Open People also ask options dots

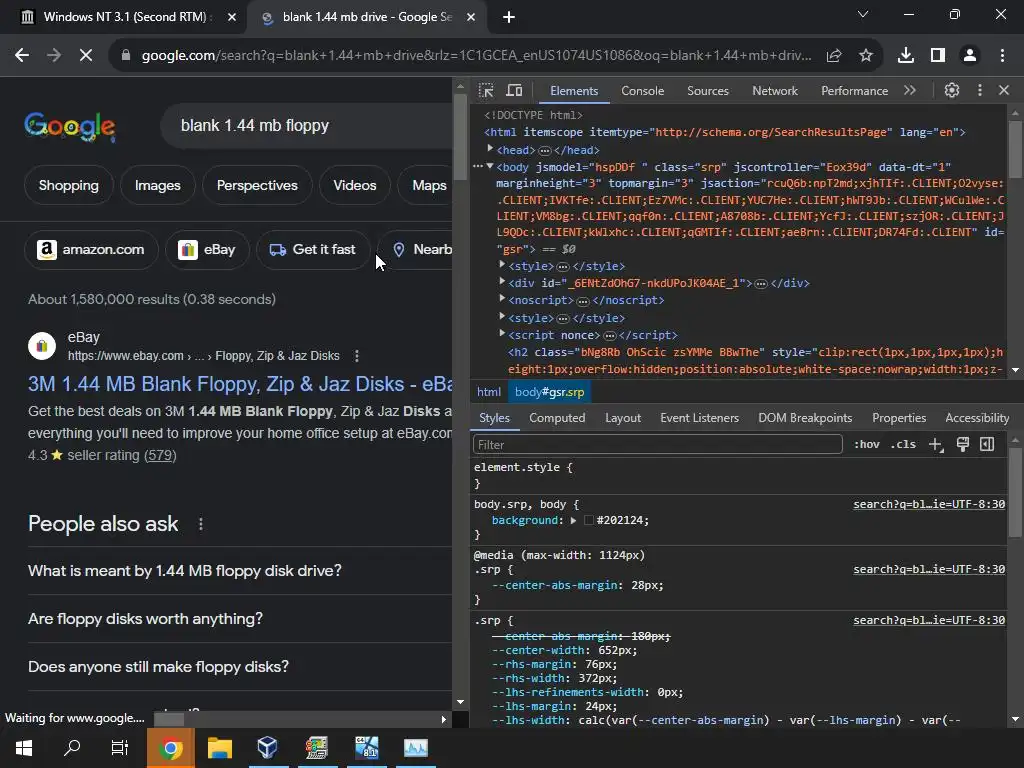tap(200, 524)
